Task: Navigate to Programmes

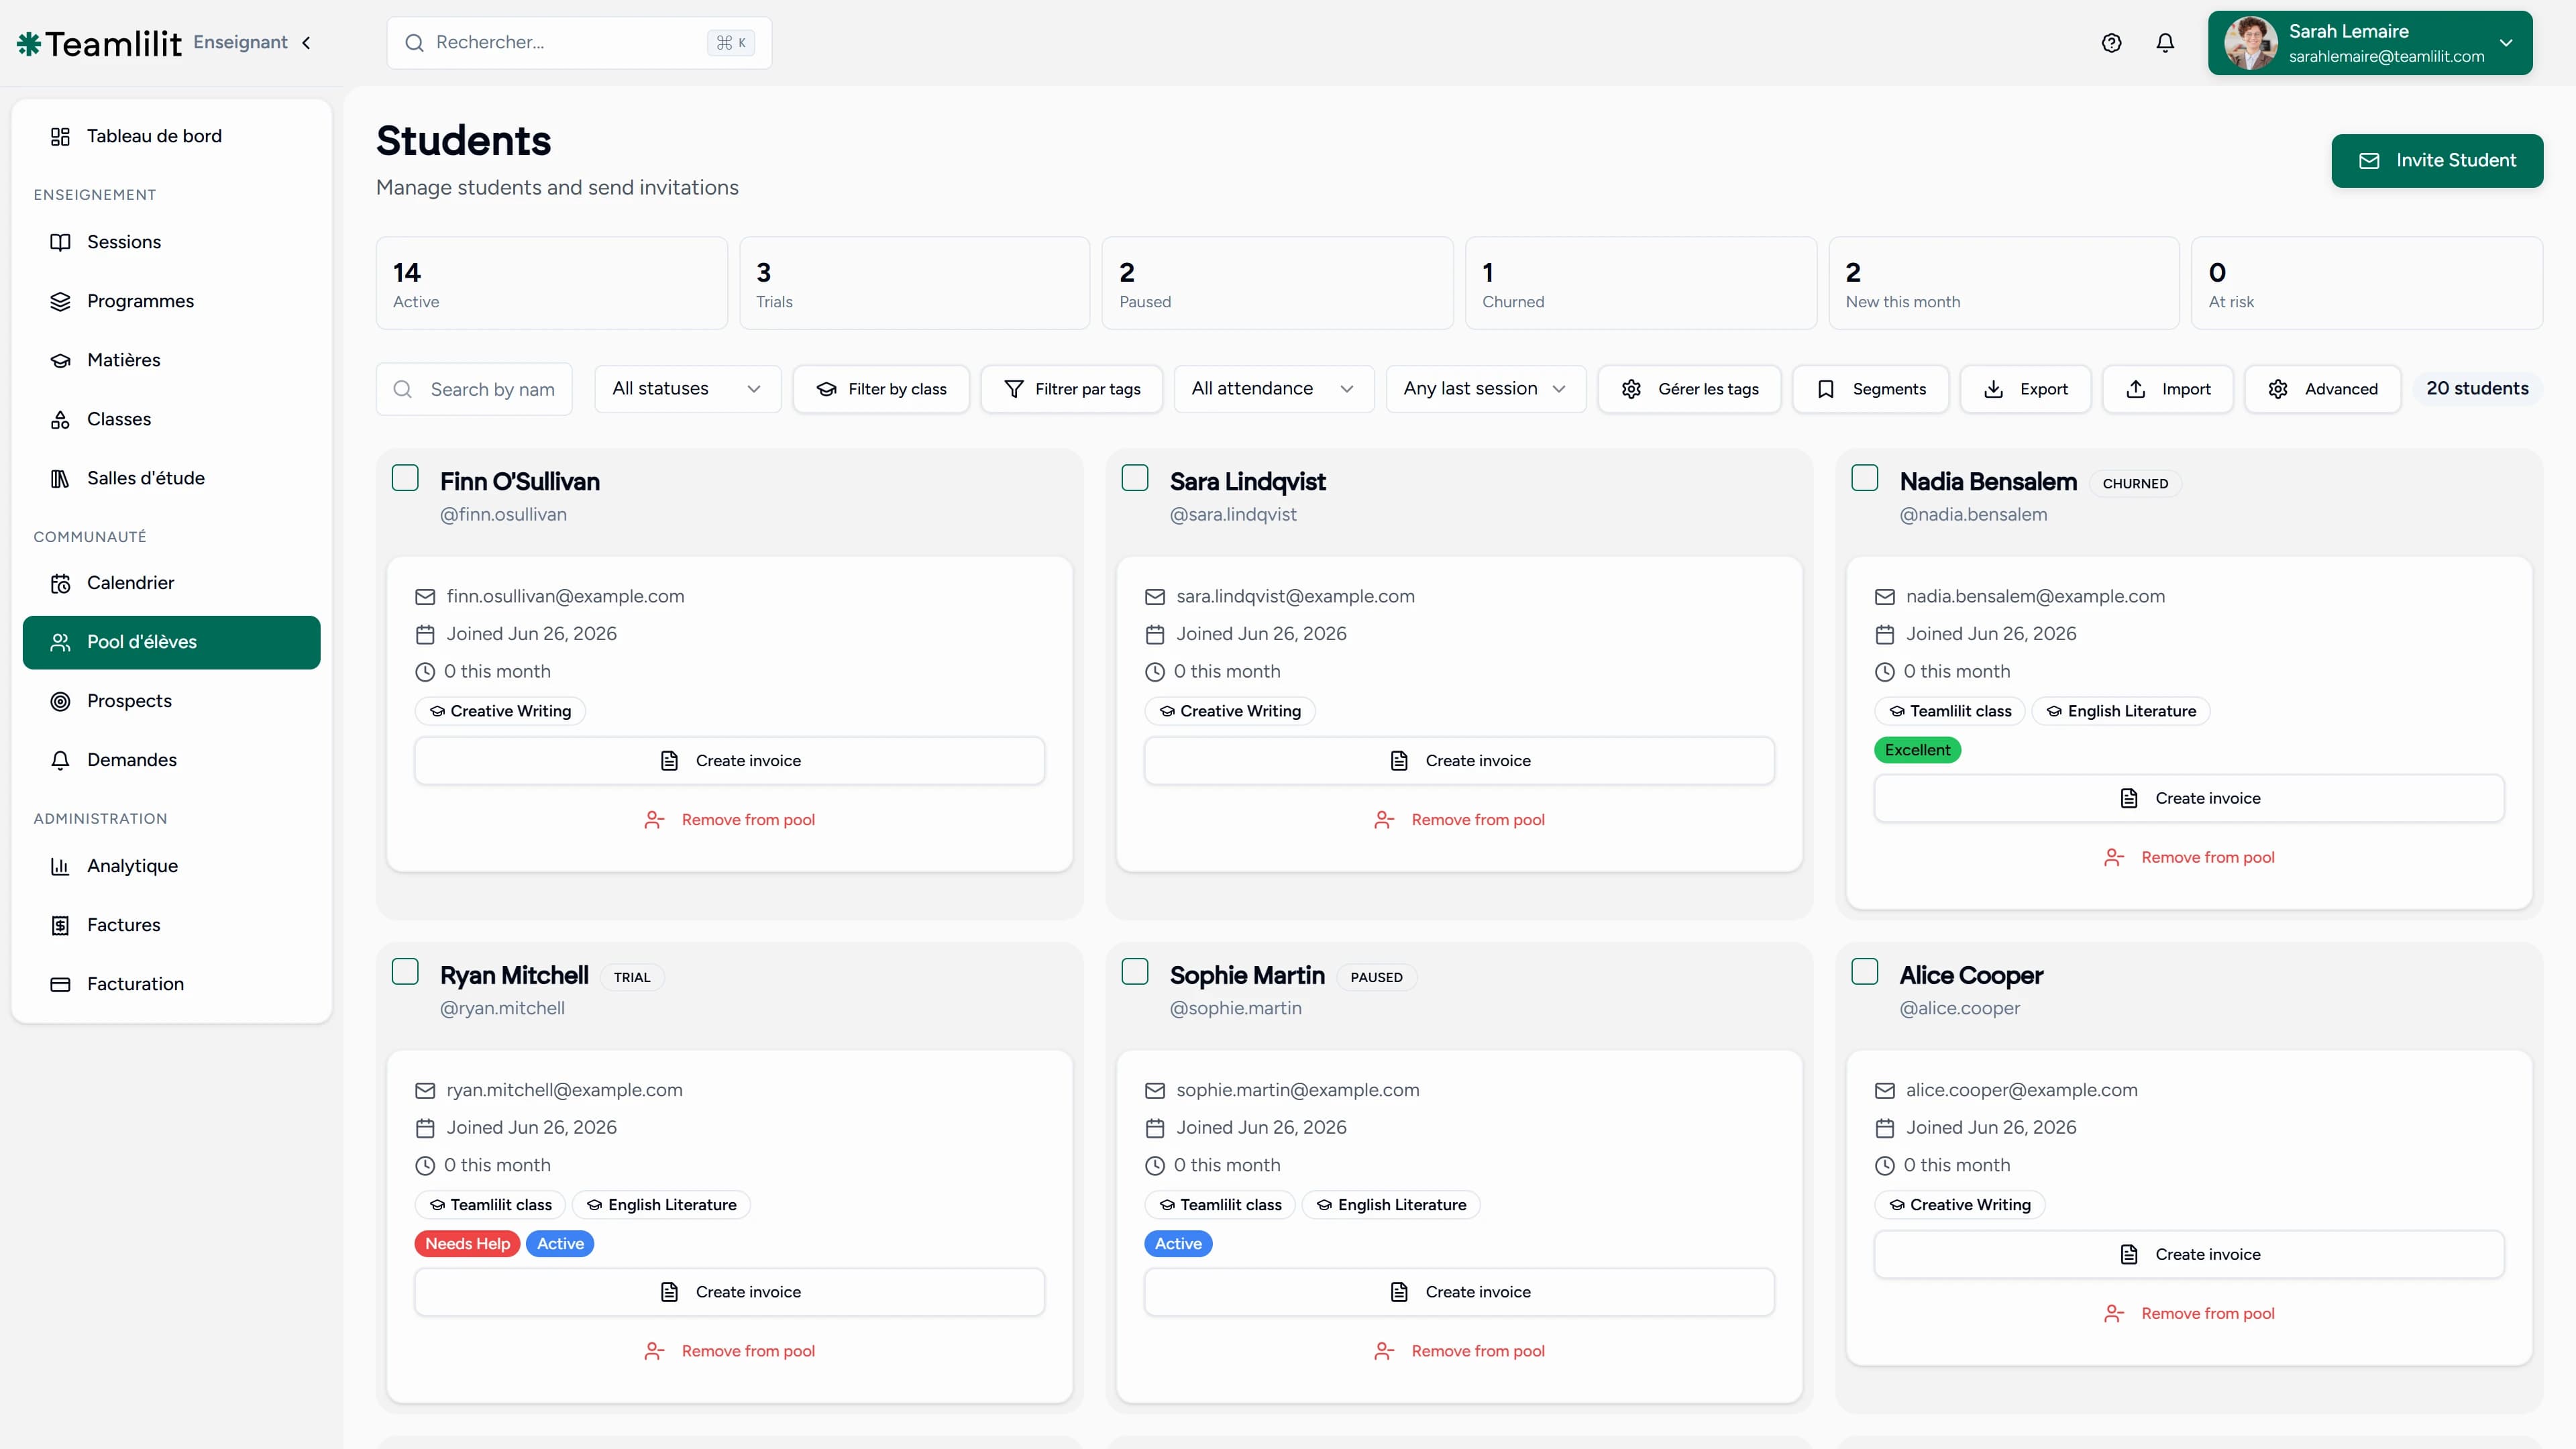Action: click(x=172, y=301)
